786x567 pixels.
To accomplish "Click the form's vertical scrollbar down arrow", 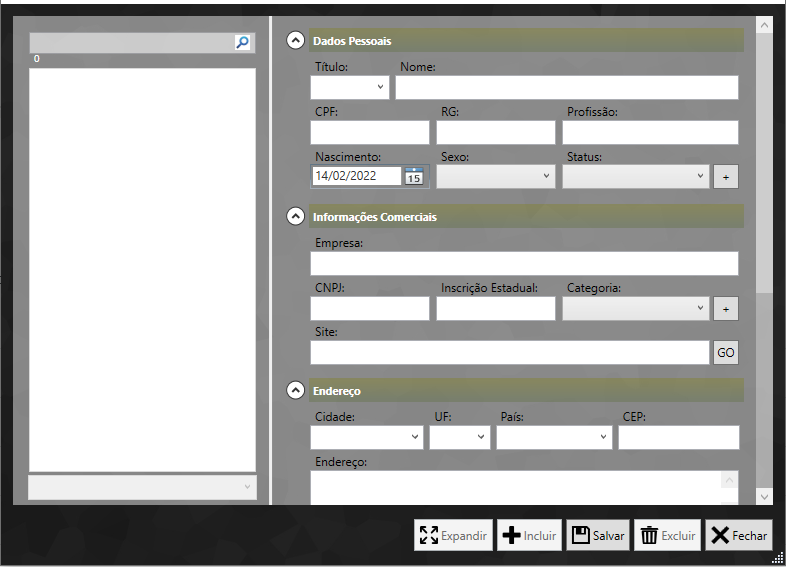I will coord(764,496).
